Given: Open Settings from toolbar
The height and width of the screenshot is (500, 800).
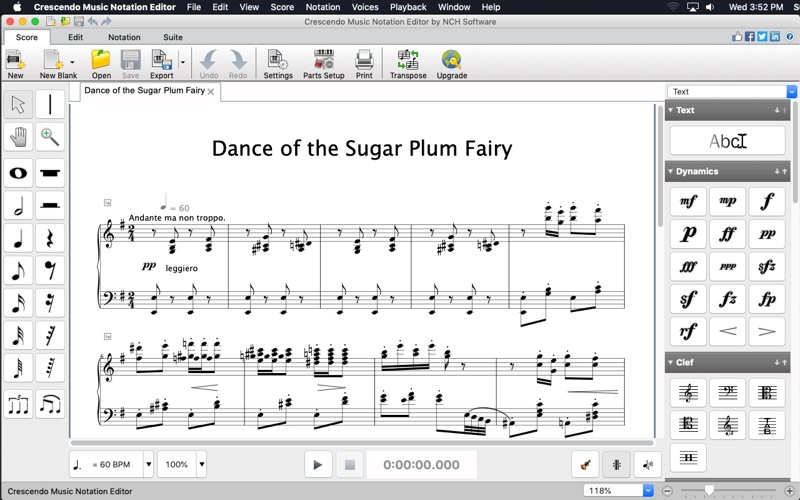Looking at the screenshot, I should point(278,64).
